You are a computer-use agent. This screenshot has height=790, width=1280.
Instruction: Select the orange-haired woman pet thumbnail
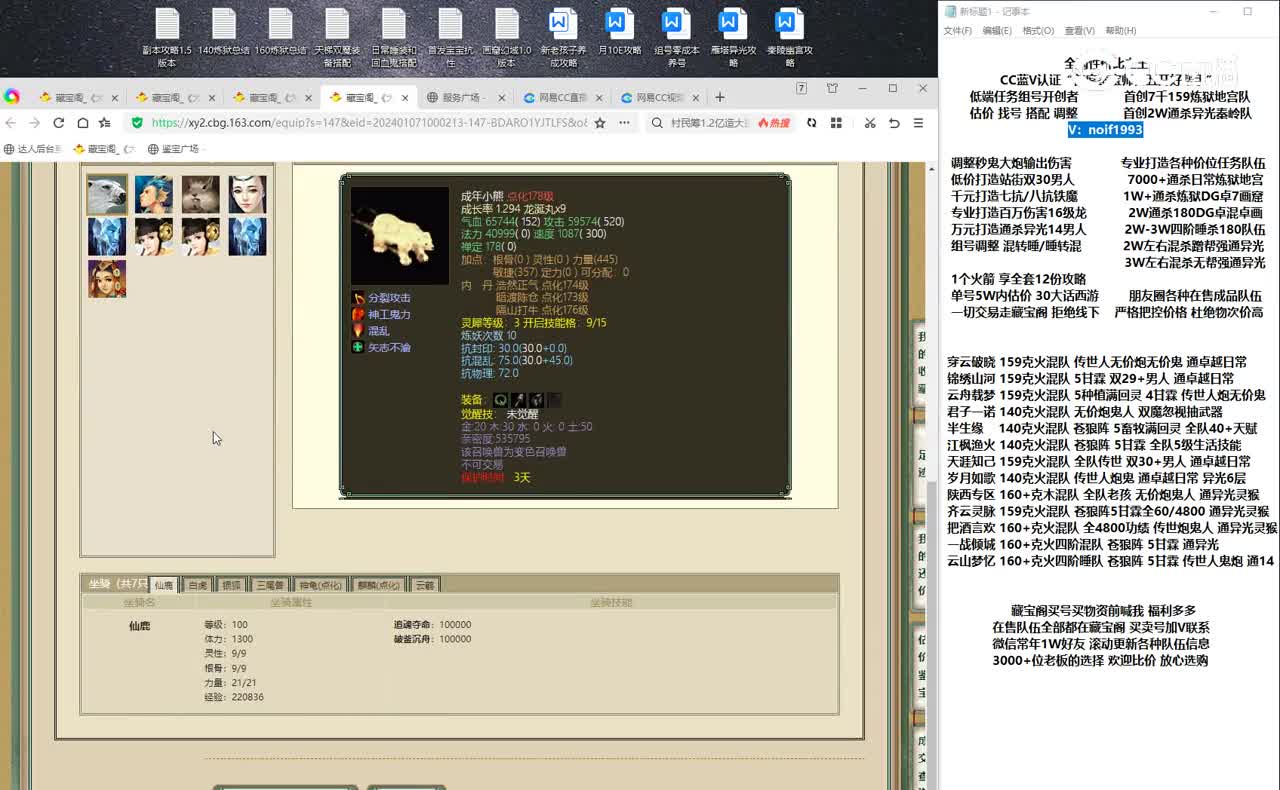tap(107, 279)
